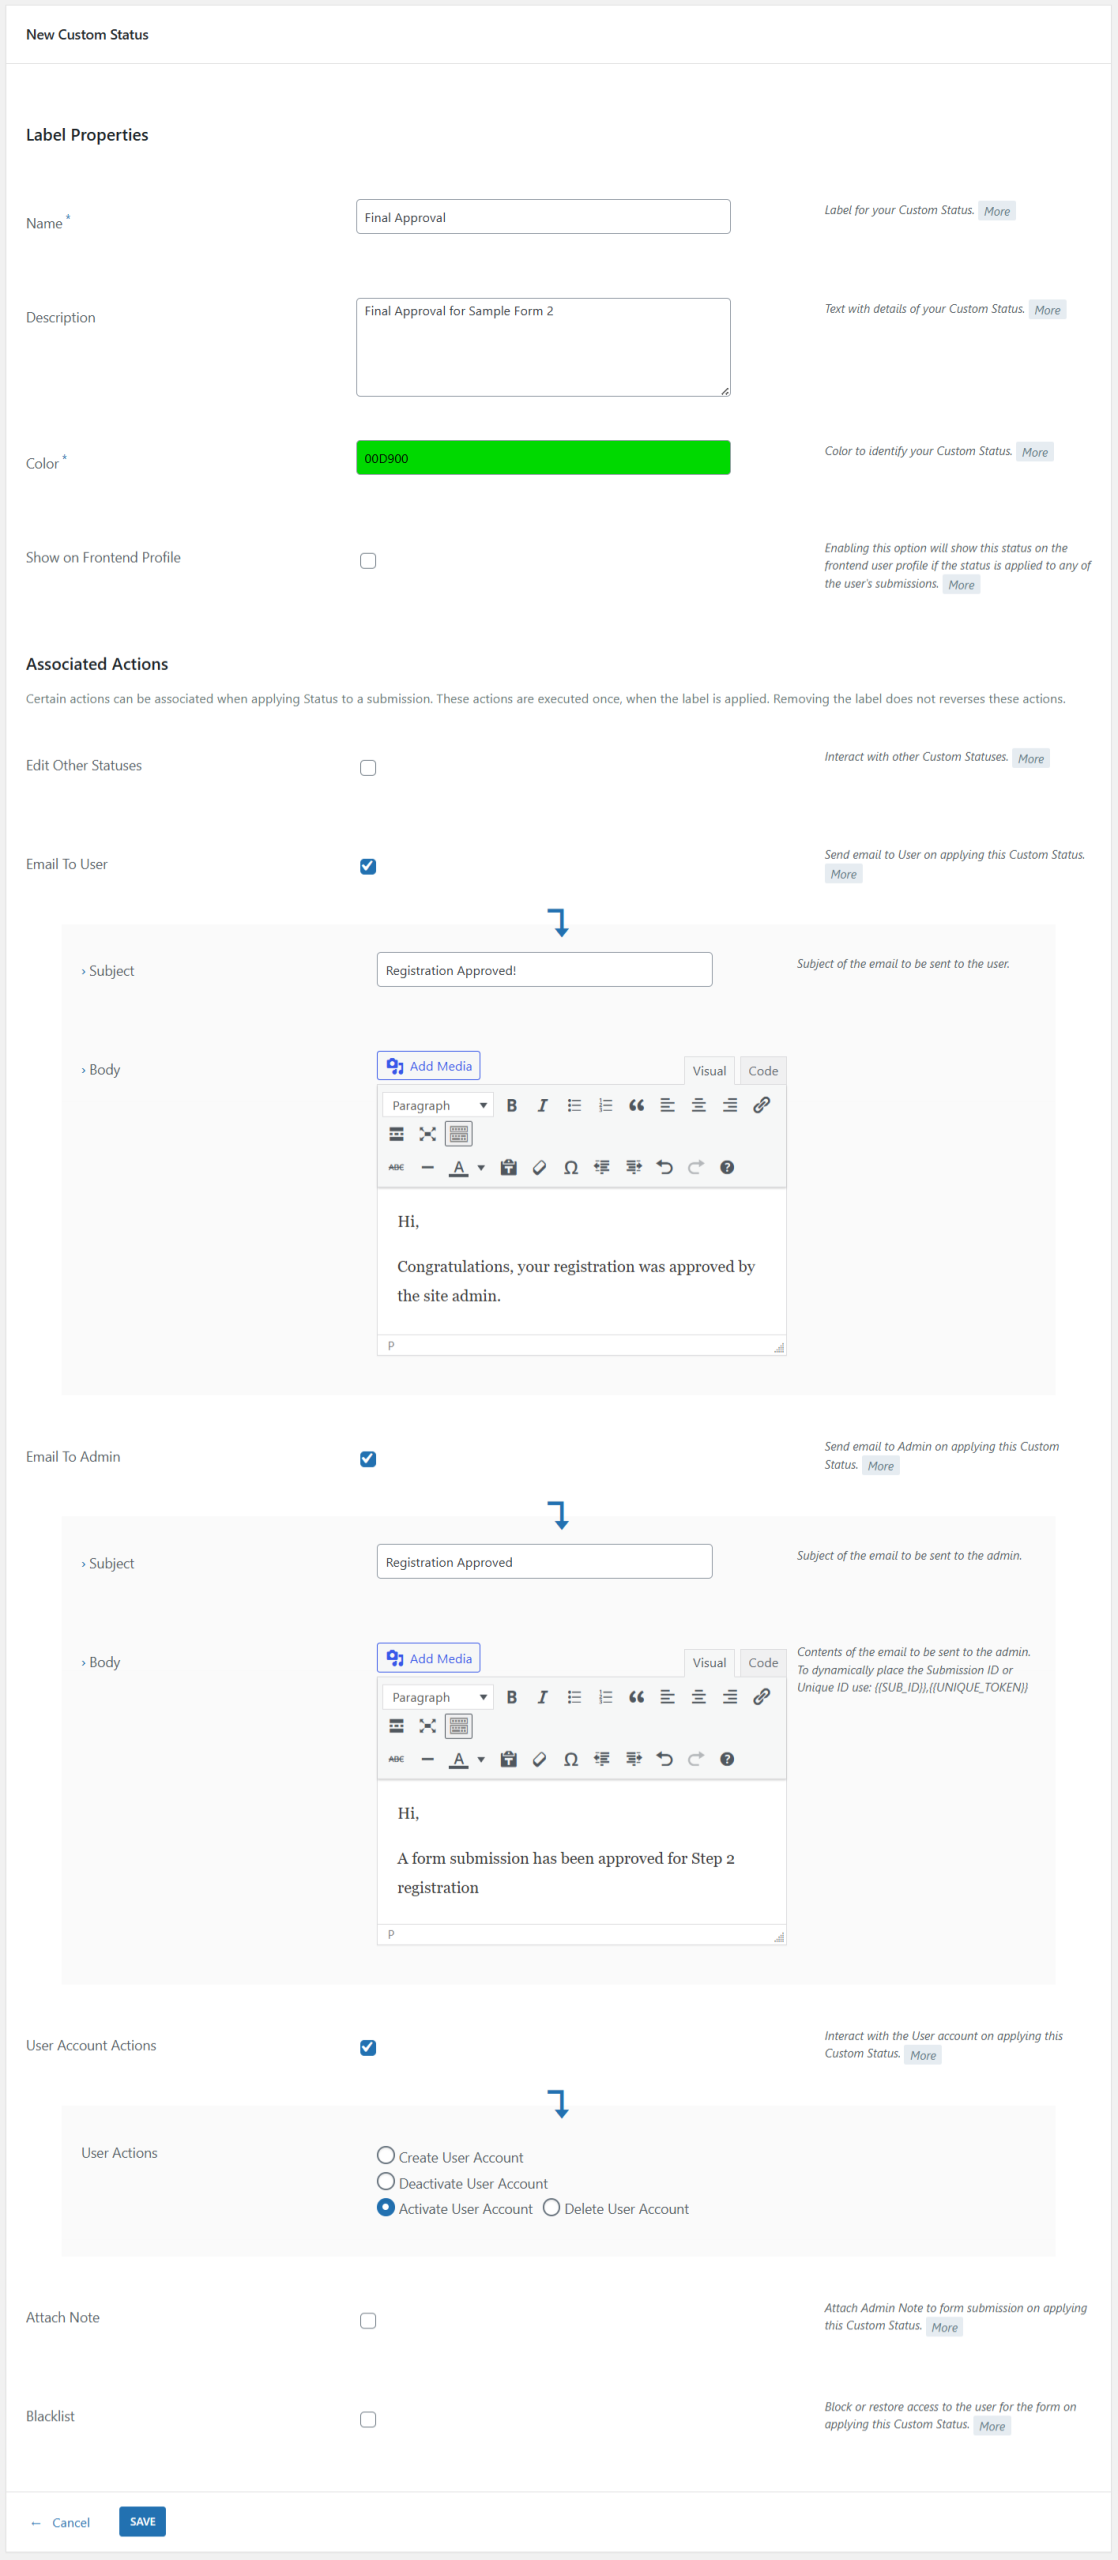Open the Paragraph format dropdown in admin email editor
The image size is (1118, 2560).
(438, 1697)
